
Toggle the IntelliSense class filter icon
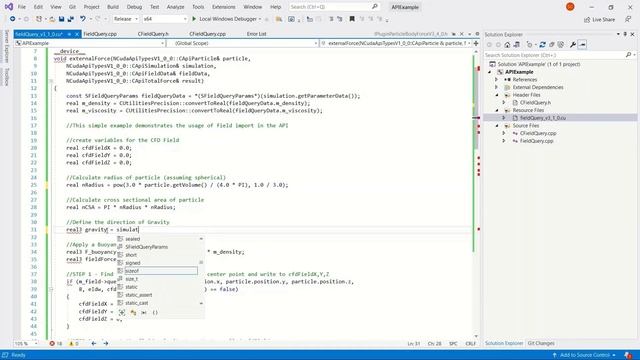(133, 313)
